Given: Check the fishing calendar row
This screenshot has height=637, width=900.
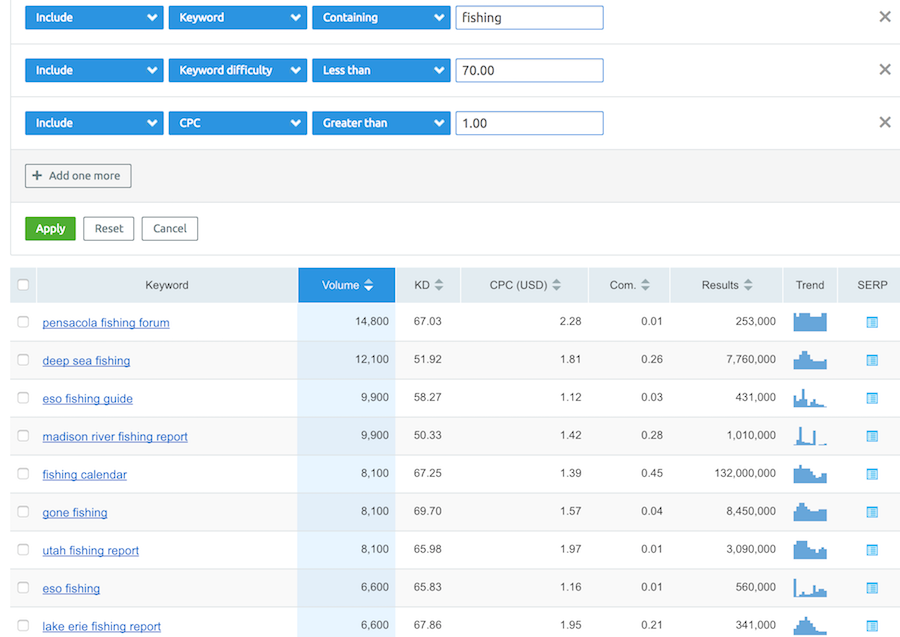Looking at the screenshot, I should pos(23,473).
